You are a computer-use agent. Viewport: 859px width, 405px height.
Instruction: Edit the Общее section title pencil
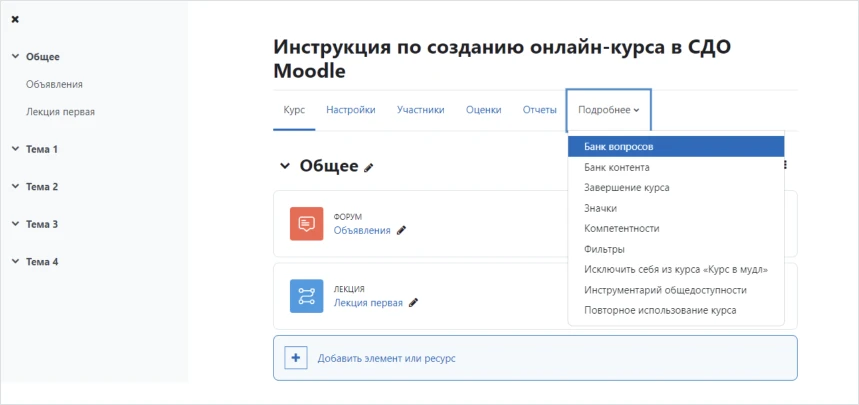click(369, 168)
